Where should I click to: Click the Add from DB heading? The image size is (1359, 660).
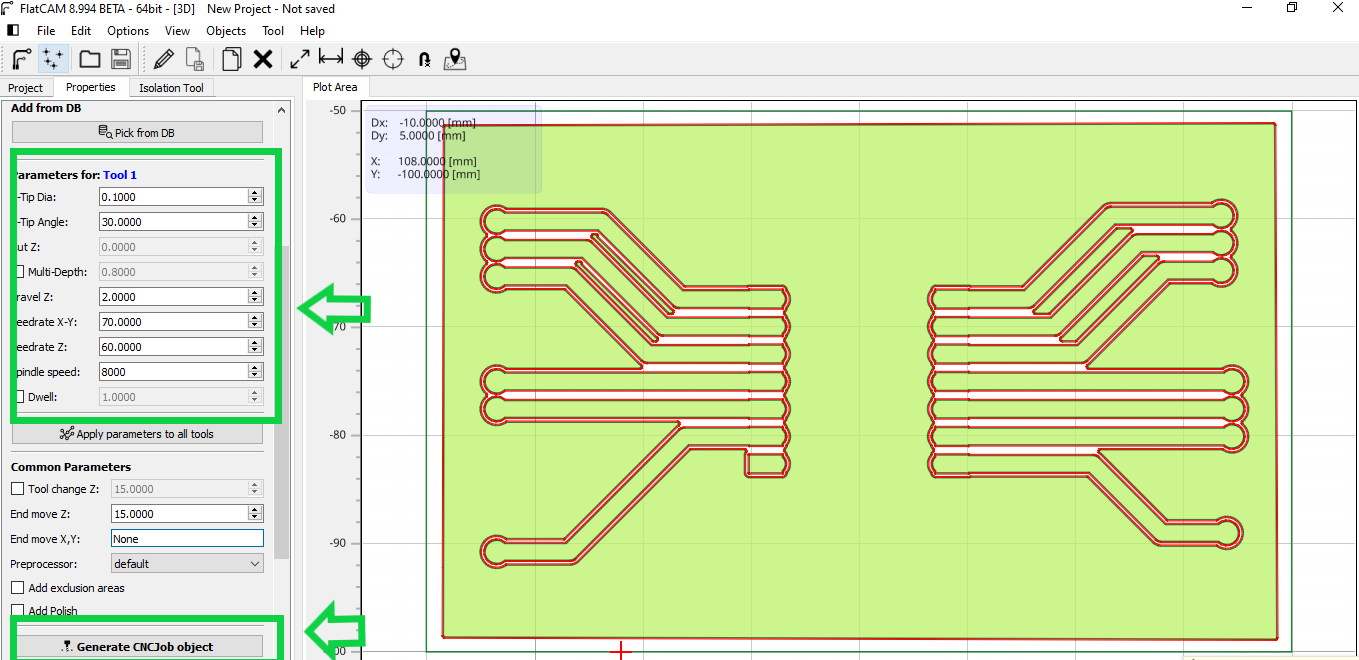pyautogui.click(x=46, y=108)
